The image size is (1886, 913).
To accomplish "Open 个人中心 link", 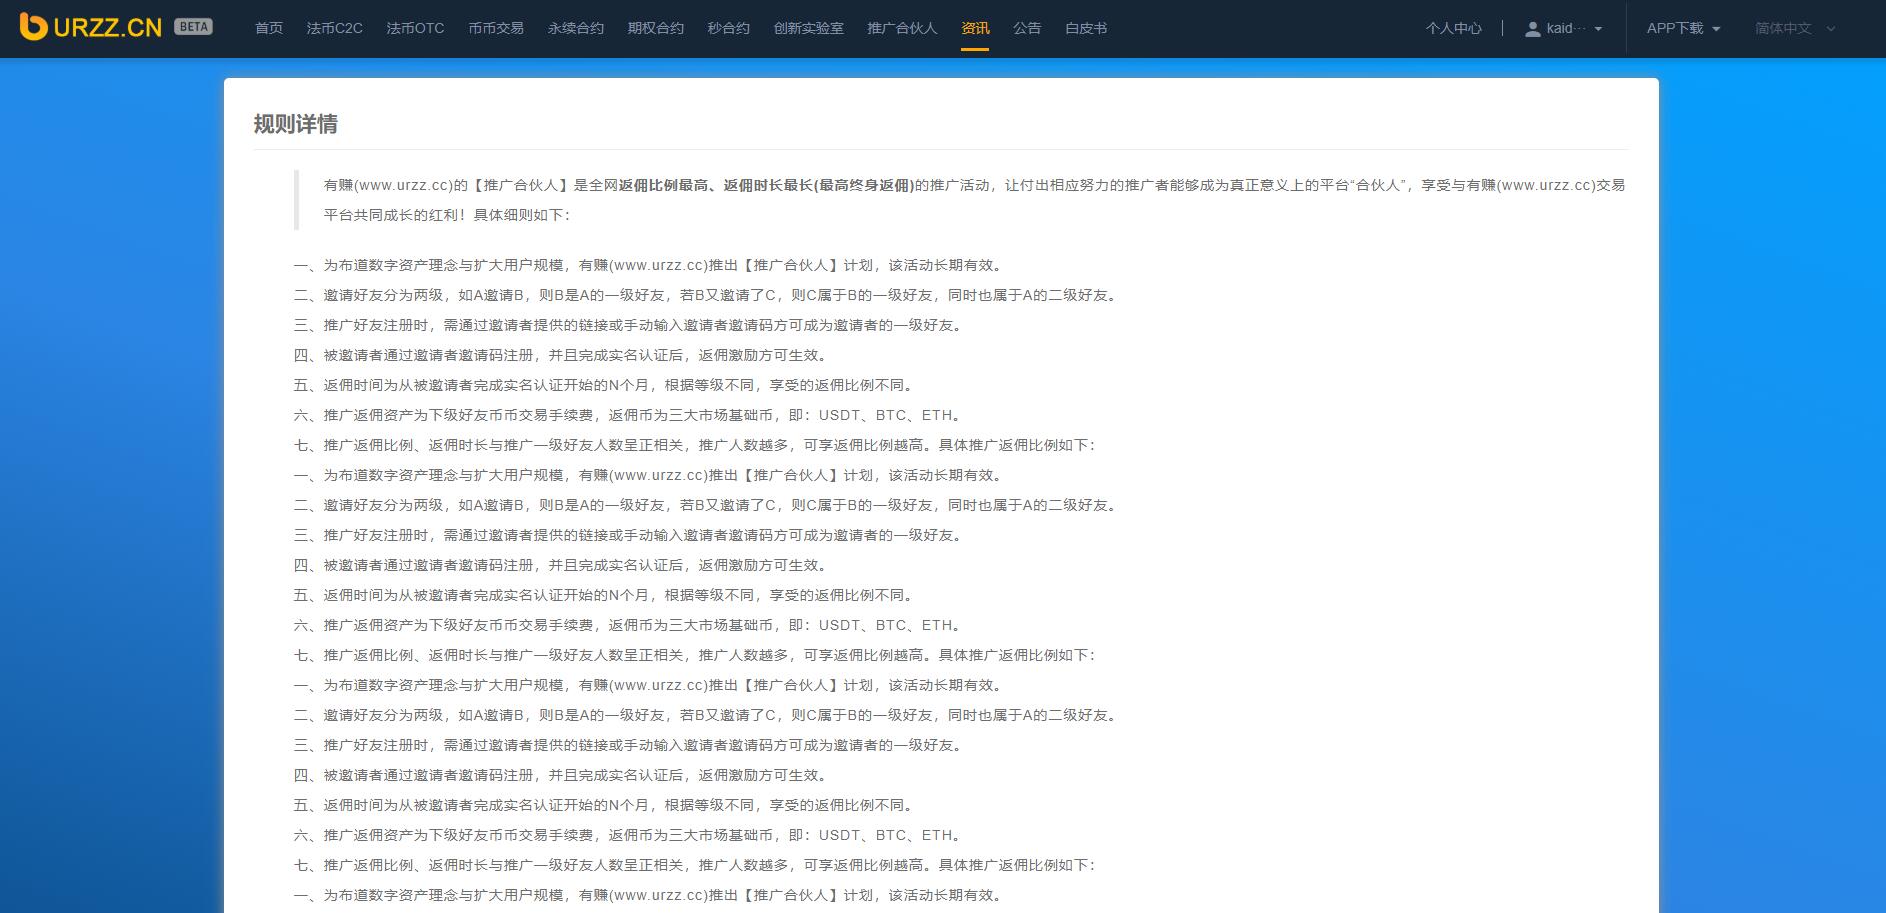I will (x=1454, y=28).
